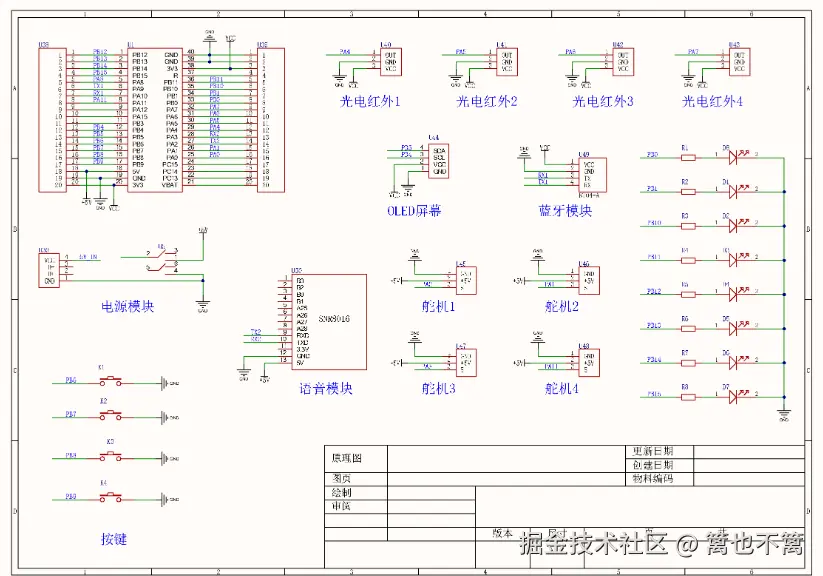Screen dimensions: 823x576
Task: Click the 绘制 title block cell
Action: [x=356, y=493]
